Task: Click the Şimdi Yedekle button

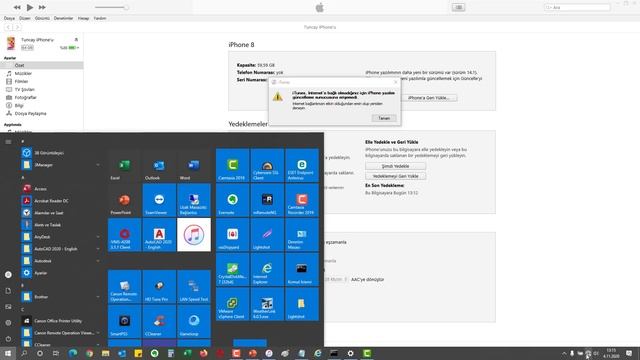Action: 395,166
